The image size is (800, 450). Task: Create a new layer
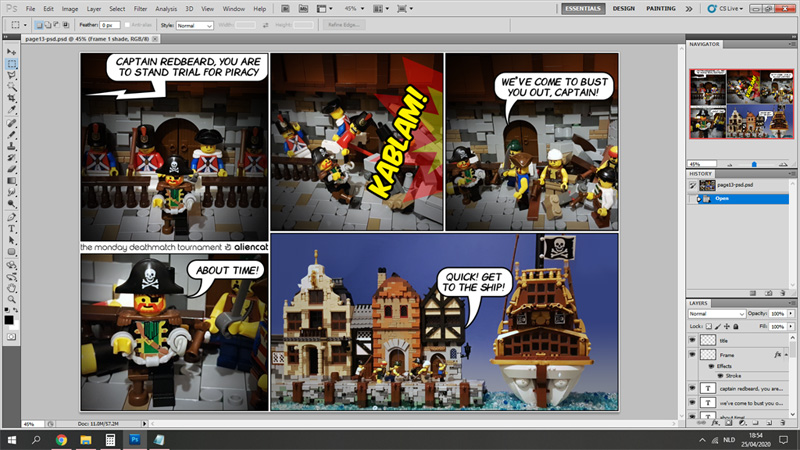click(x=769, y=423)
